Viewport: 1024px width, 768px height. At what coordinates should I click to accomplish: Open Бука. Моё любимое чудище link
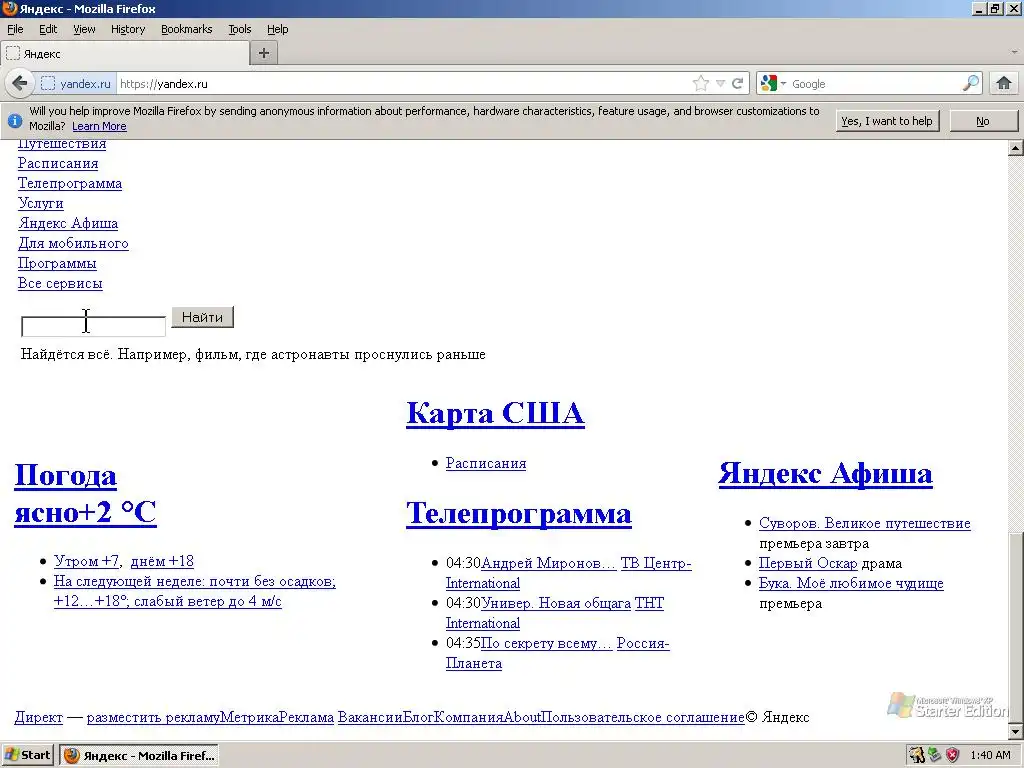(x=851, y=583)
